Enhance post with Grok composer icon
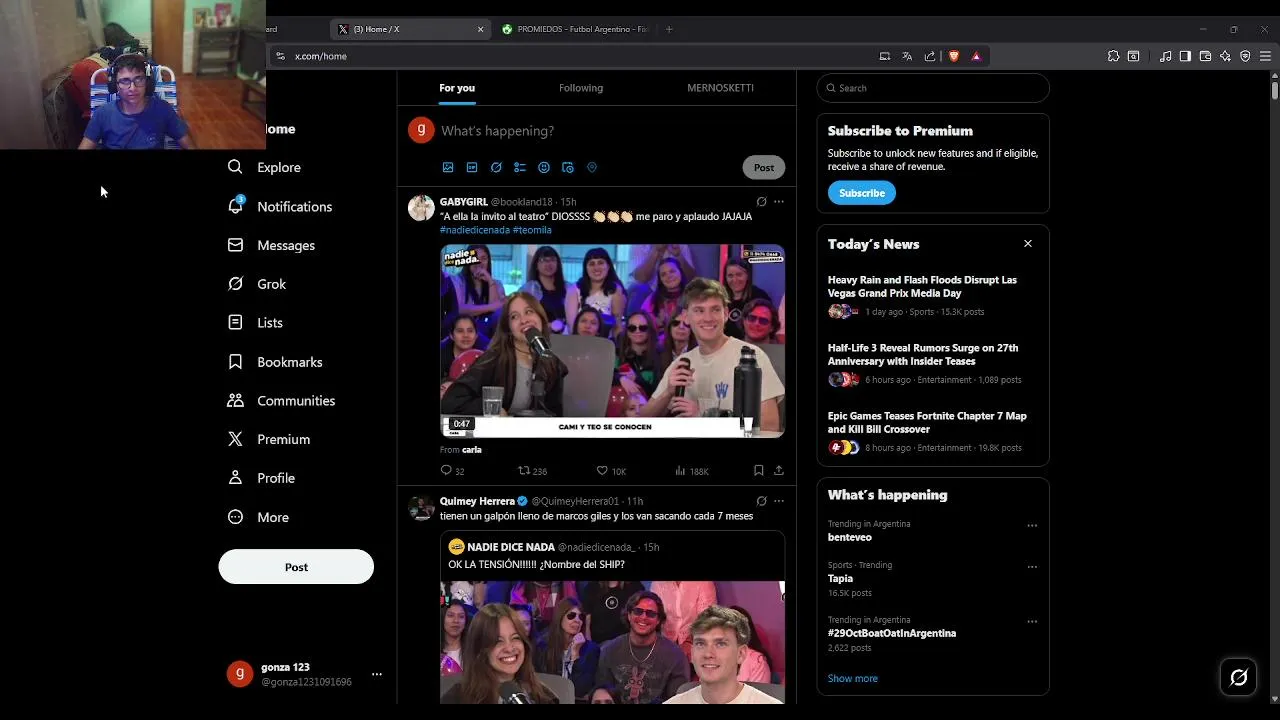This screenshot has height=720, width=1280. pos(496,167)
